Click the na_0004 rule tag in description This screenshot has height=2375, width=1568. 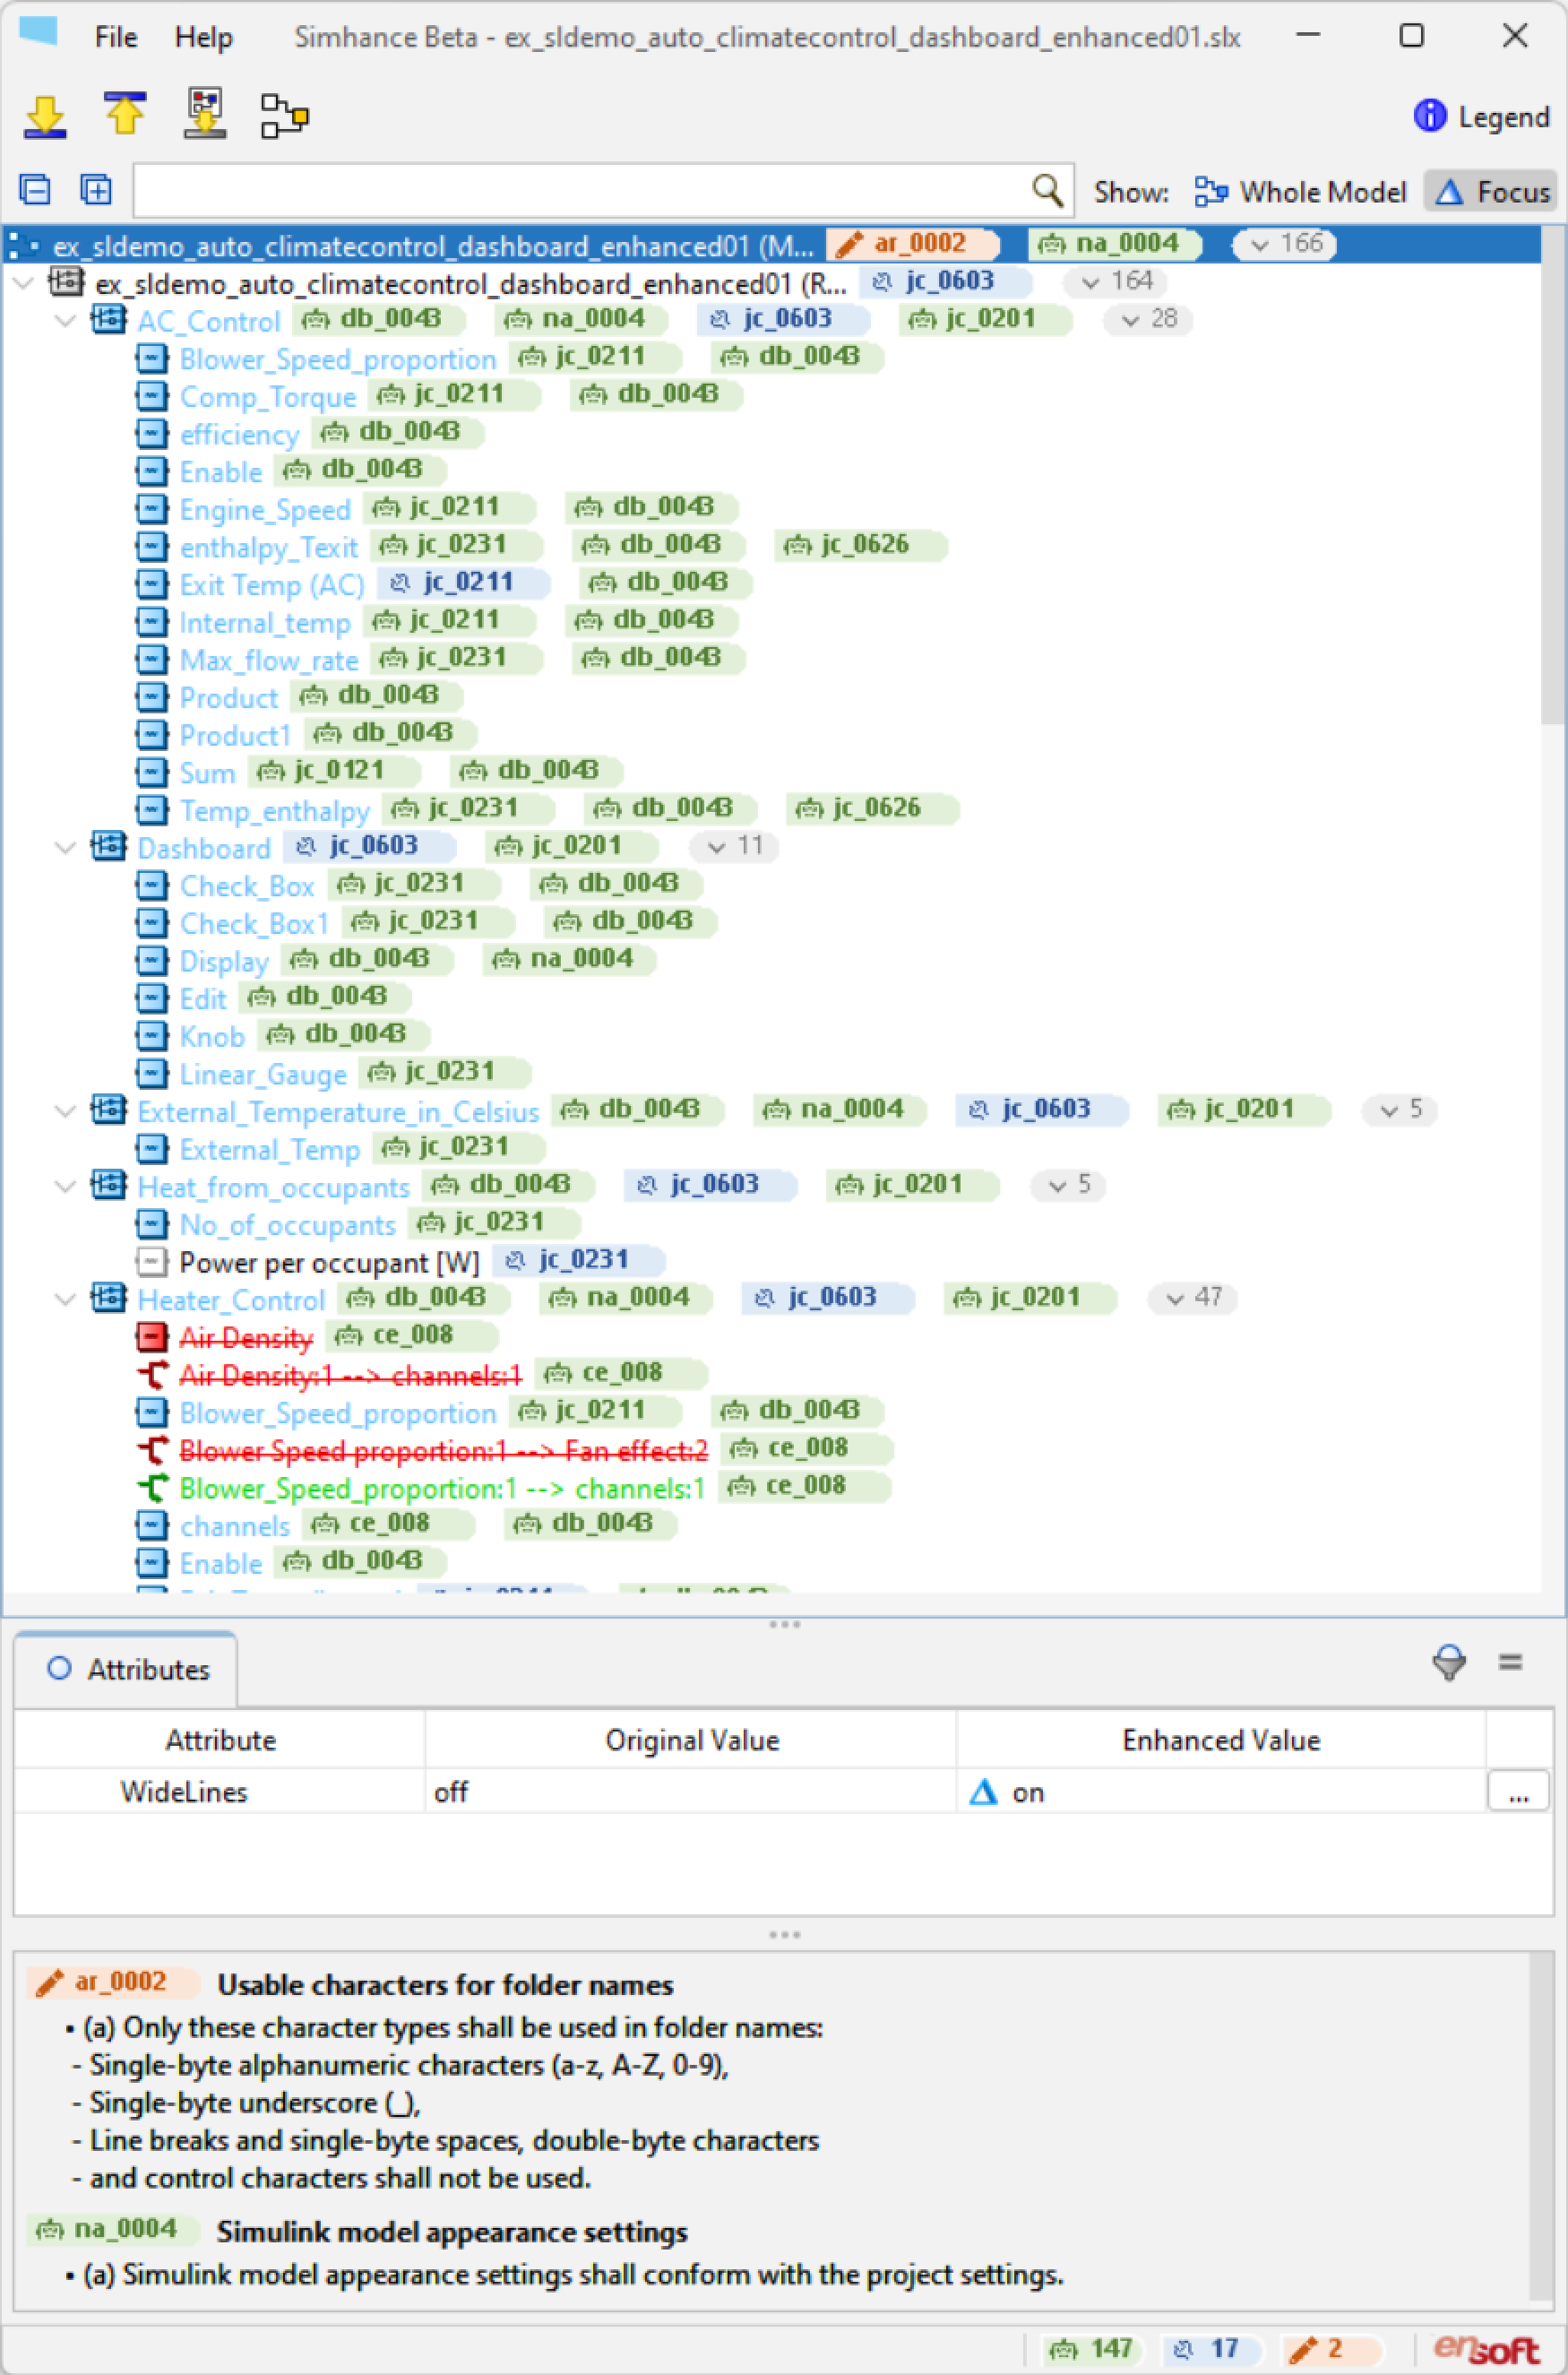(x=113, y=2229)
